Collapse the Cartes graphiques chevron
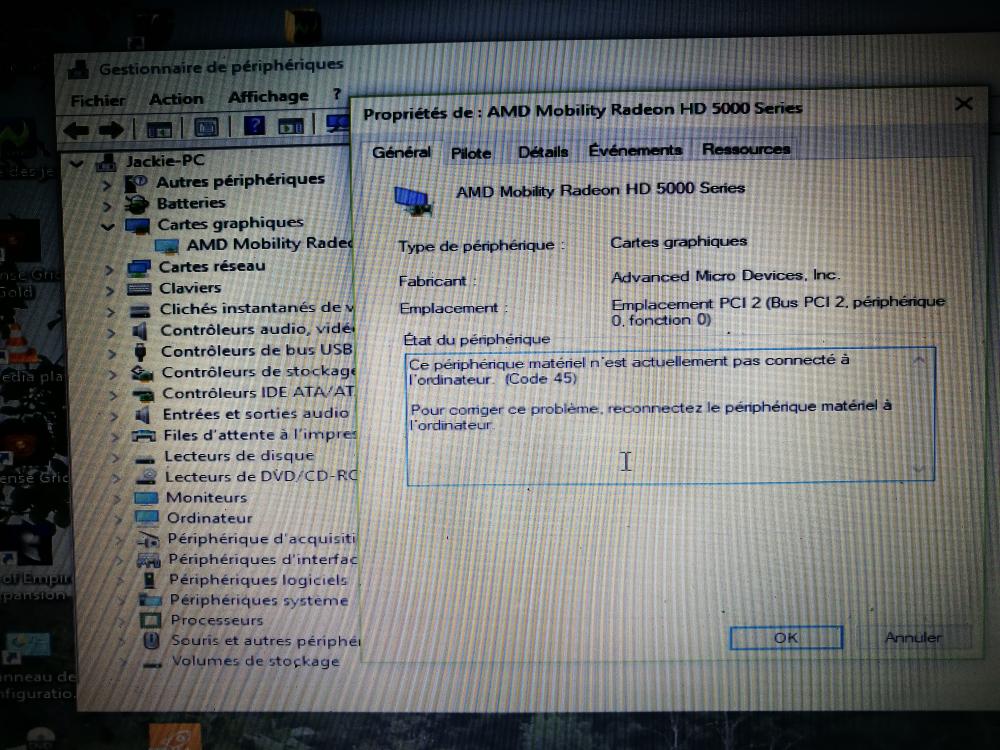The height and width of the screenshot is (750, 1000). (x=108, y=226)
